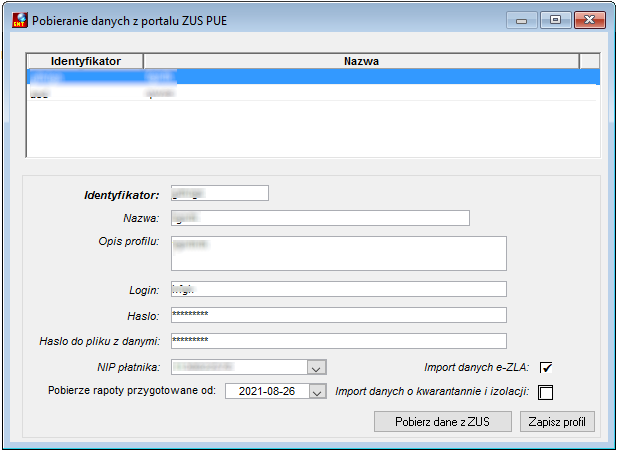Sort by the Identyfikator column header

point(85,61)
